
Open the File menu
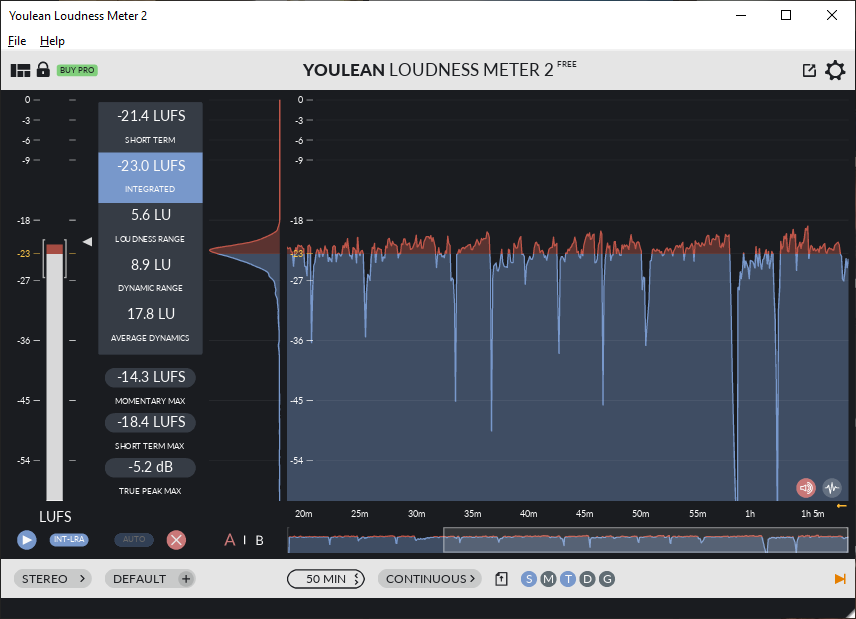pos(17,41)
